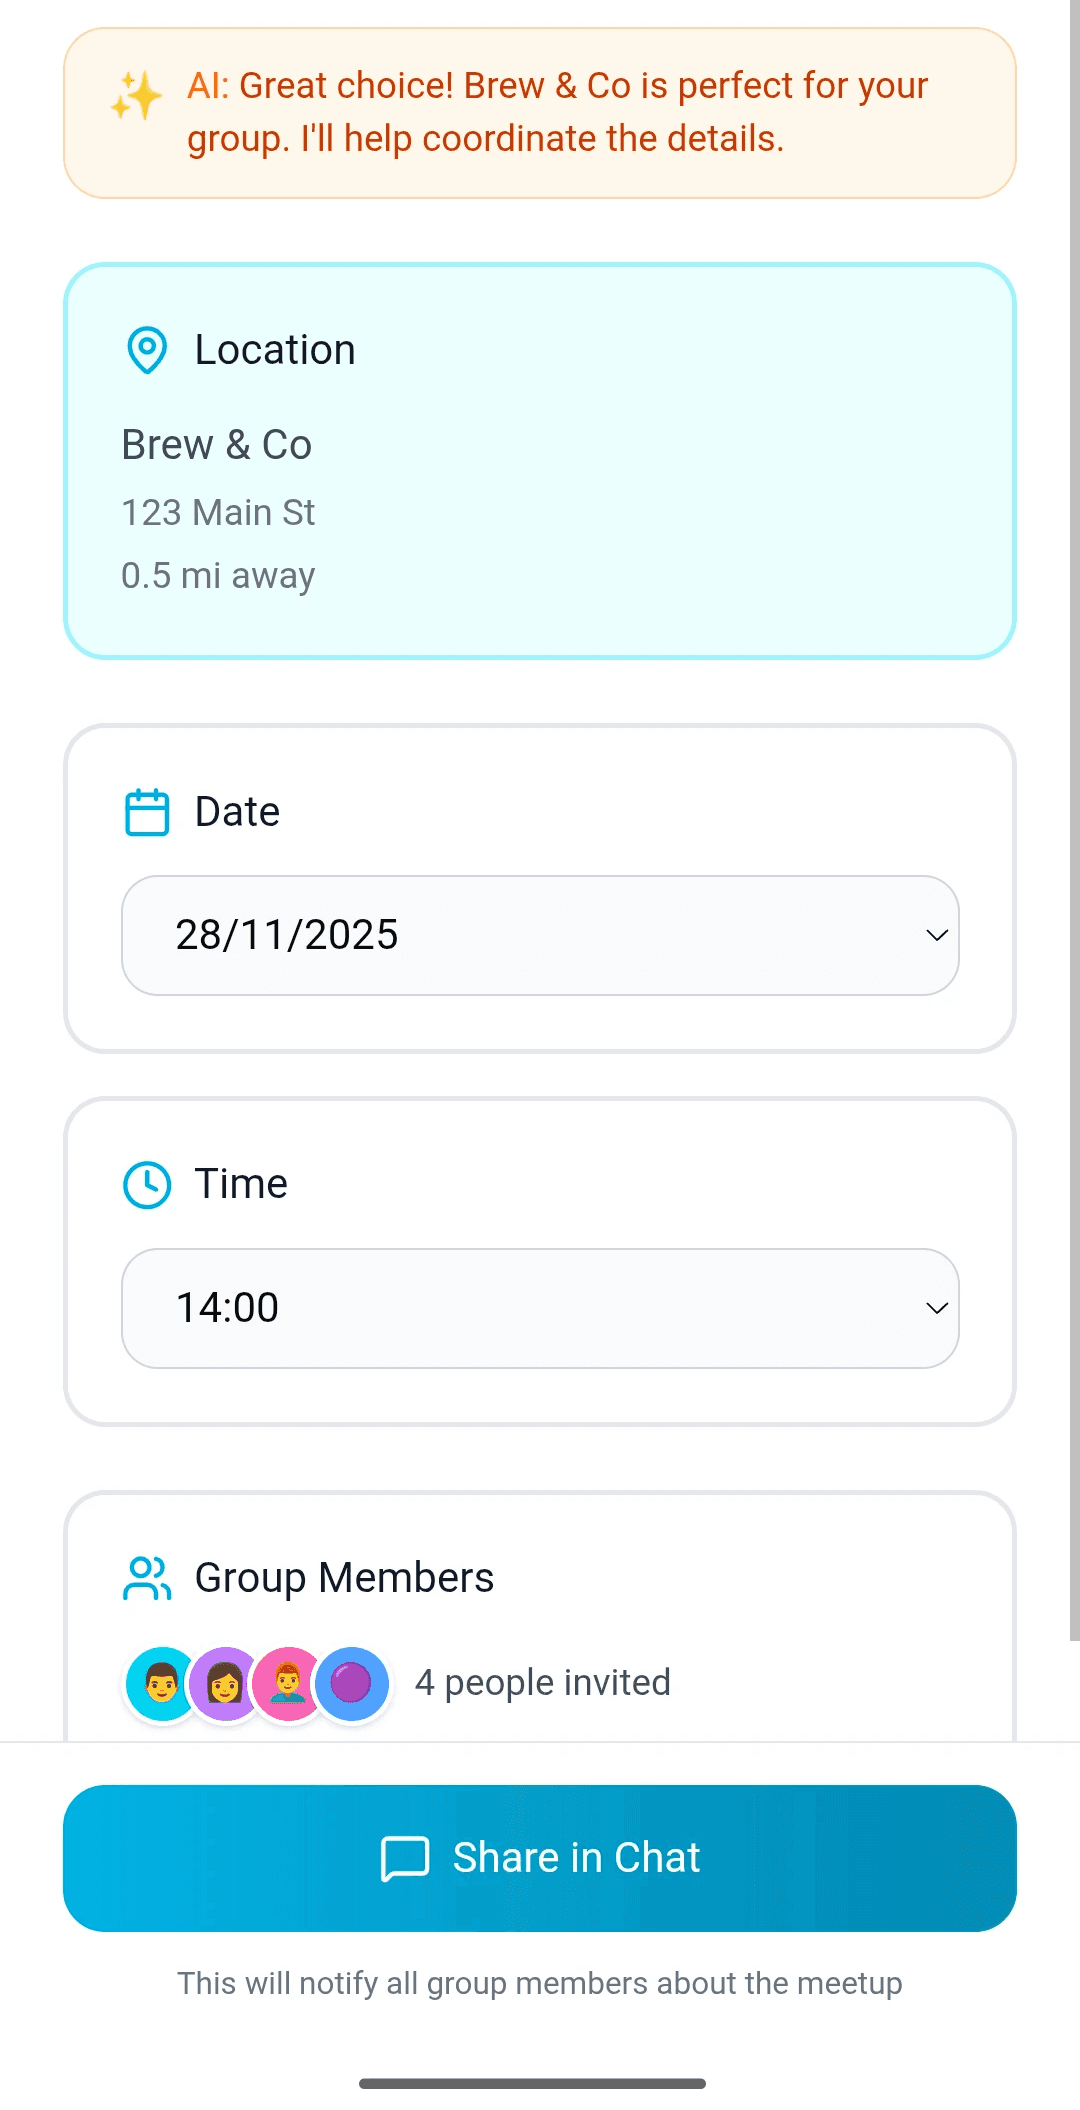Viewport: 1080px width, 2110px height.
Task: Click the Group Members people icon
Action: (147, 1578)
